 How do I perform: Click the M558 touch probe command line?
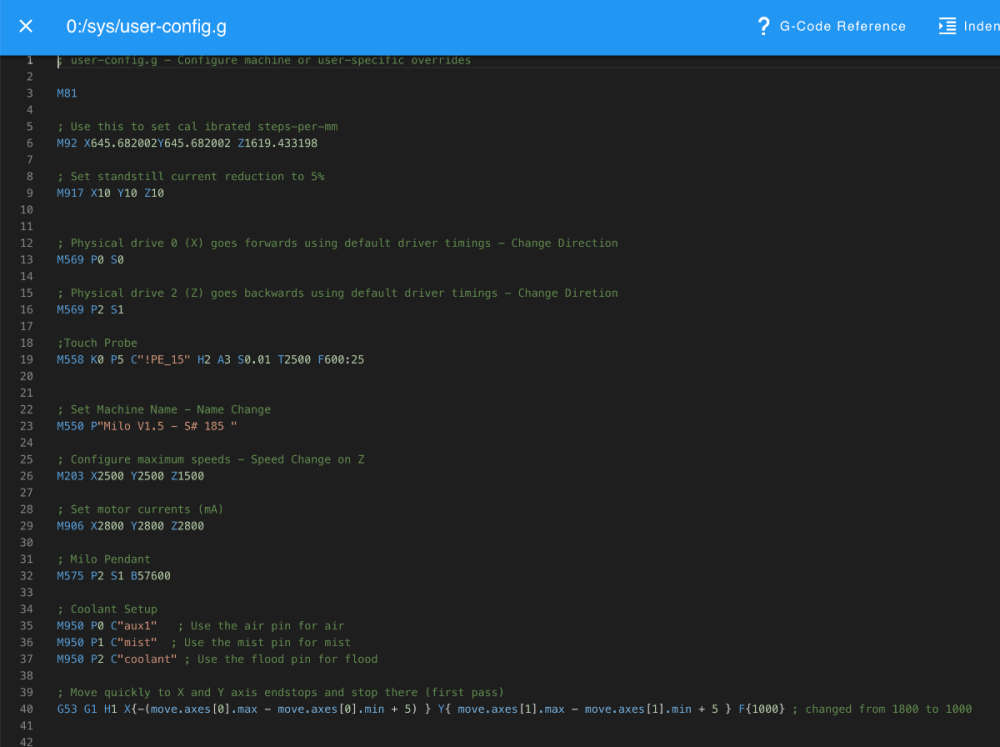210,359
